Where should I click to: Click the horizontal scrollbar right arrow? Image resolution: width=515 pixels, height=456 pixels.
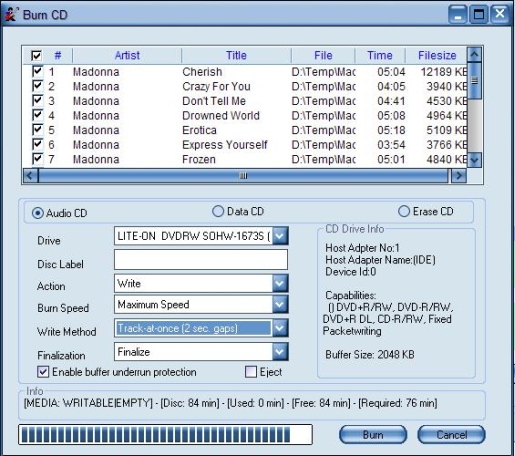[x=459, y=176]
